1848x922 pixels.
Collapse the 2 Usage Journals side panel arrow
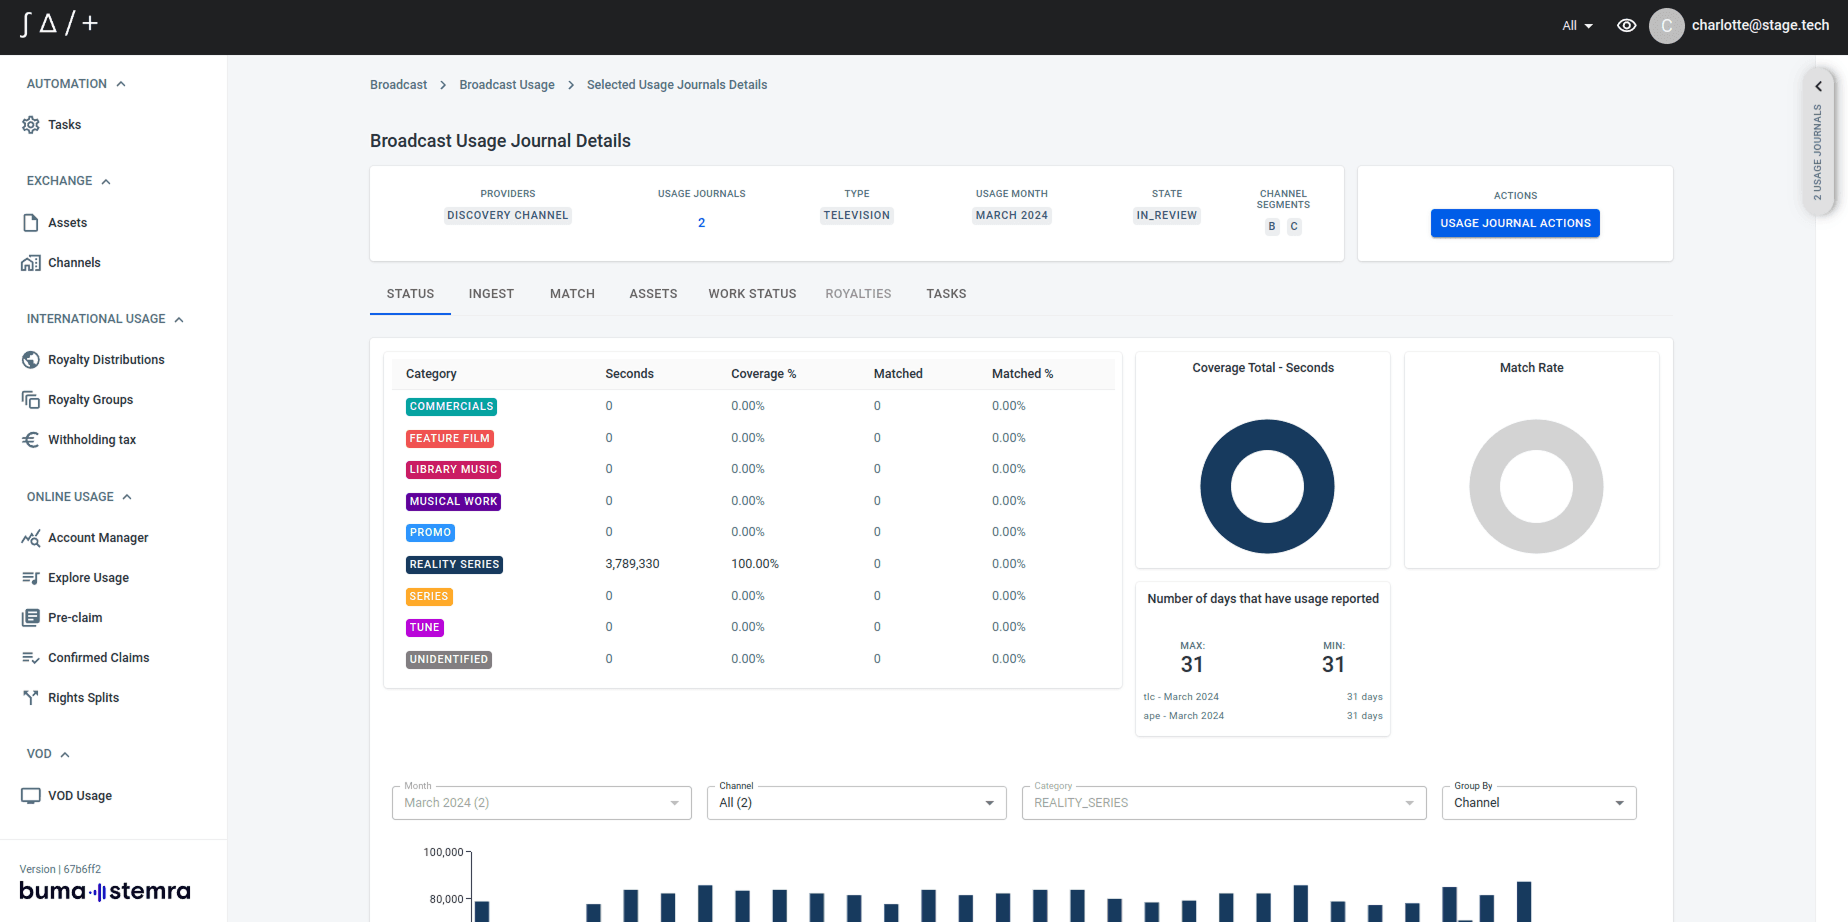[x=1819, y=86]
